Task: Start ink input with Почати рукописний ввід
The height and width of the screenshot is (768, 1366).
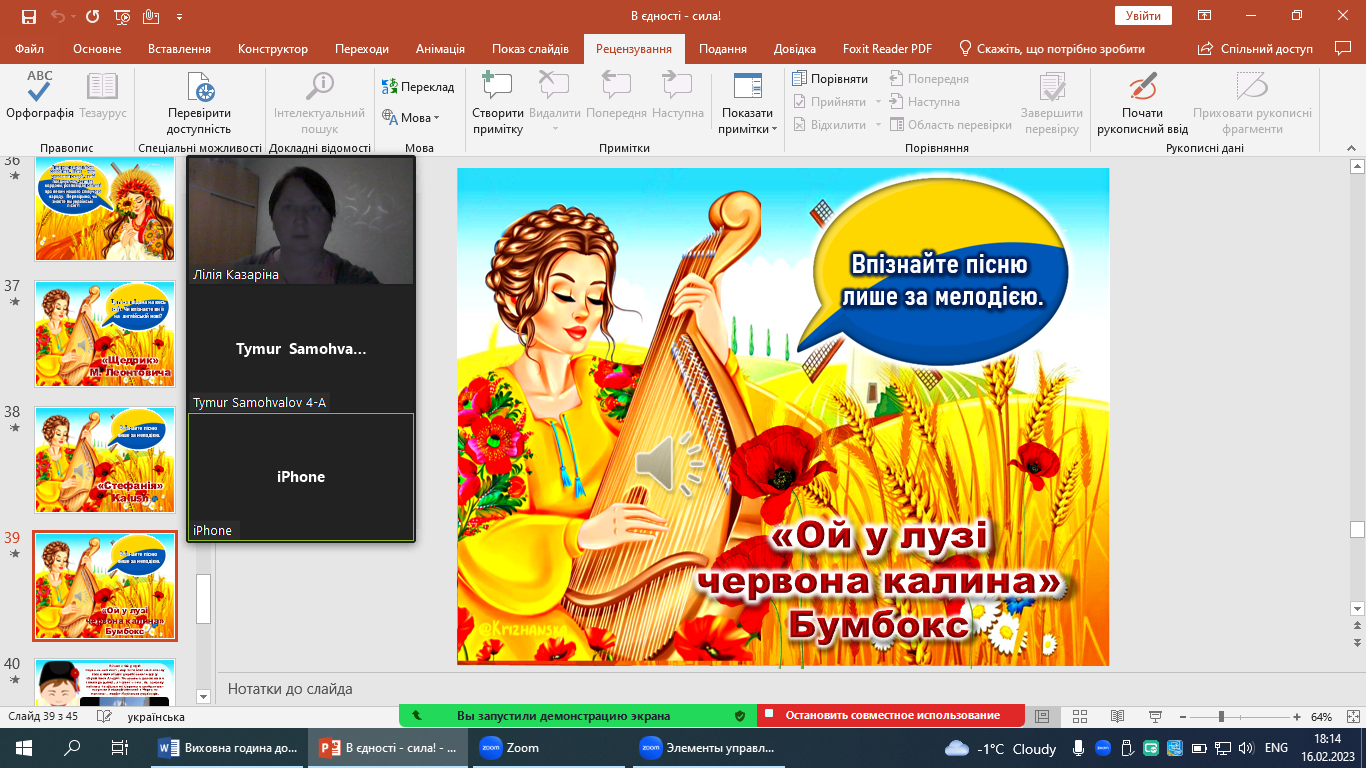Action: pyautogui.click(x=1142, y=103)
